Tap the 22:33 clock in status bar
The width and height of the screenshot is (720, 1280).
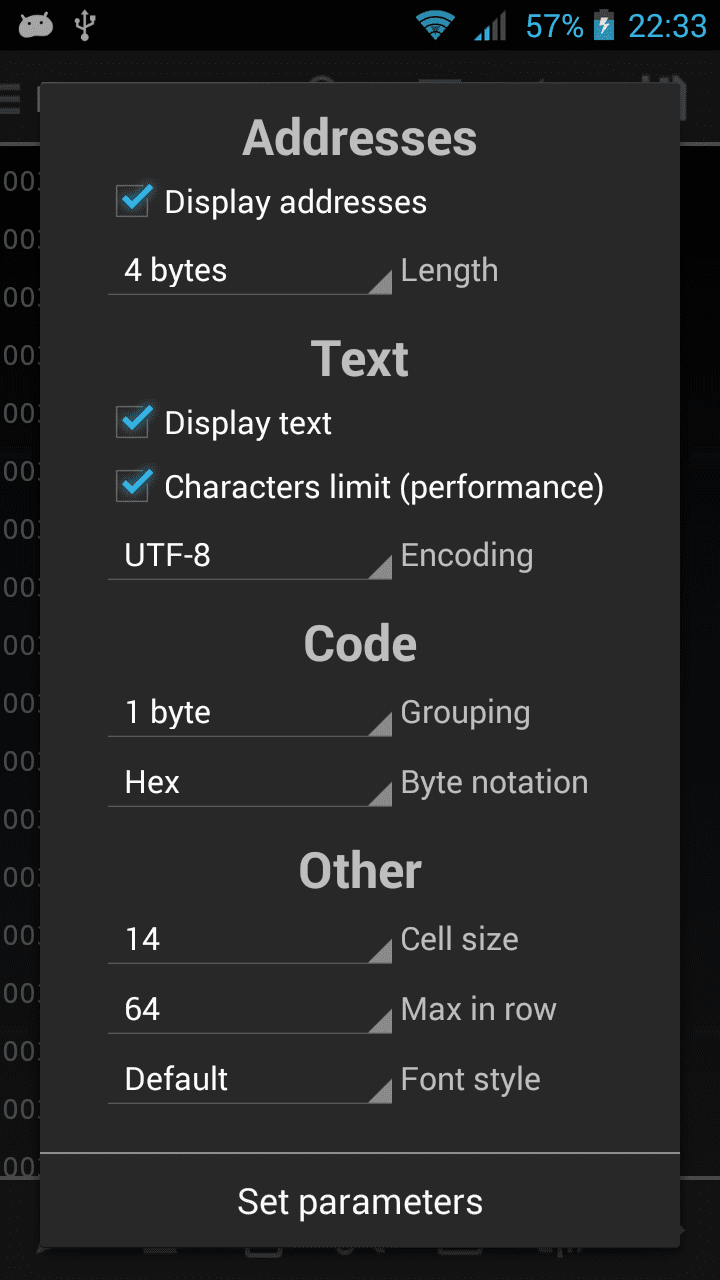point(667,26)
